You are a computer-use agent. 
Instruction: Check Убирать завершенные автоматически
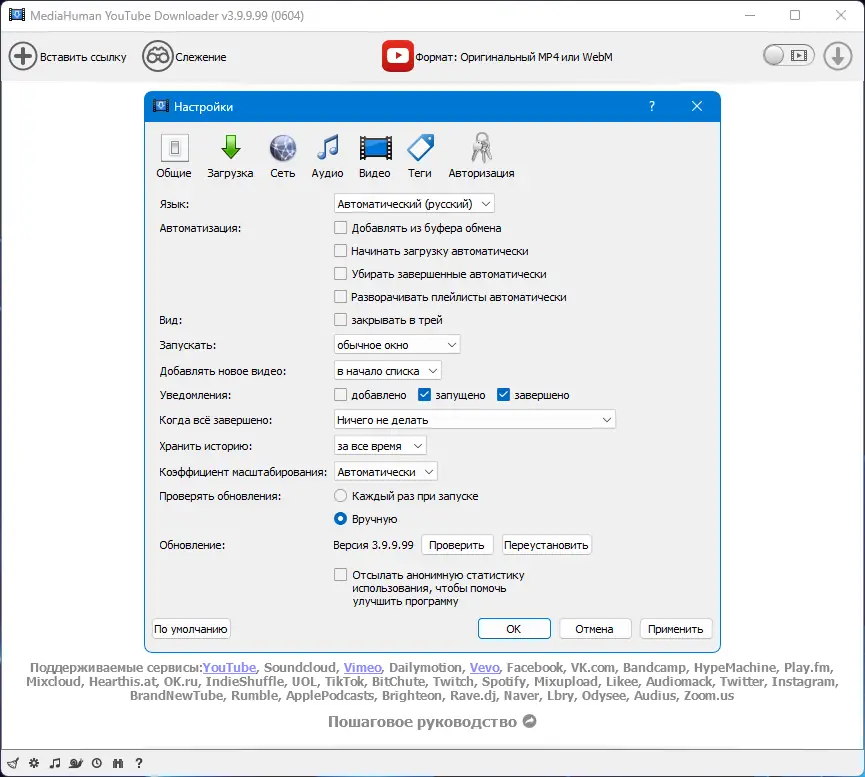(340, 274)
